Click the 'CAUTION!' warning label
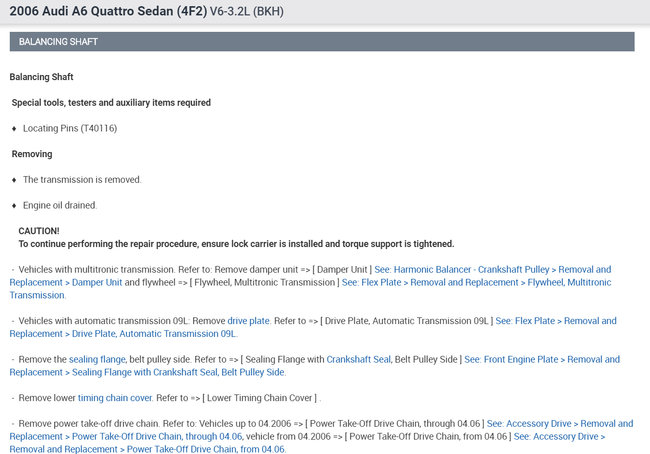The width and height of the screenshot is (650, 454). tap(39, 231)
